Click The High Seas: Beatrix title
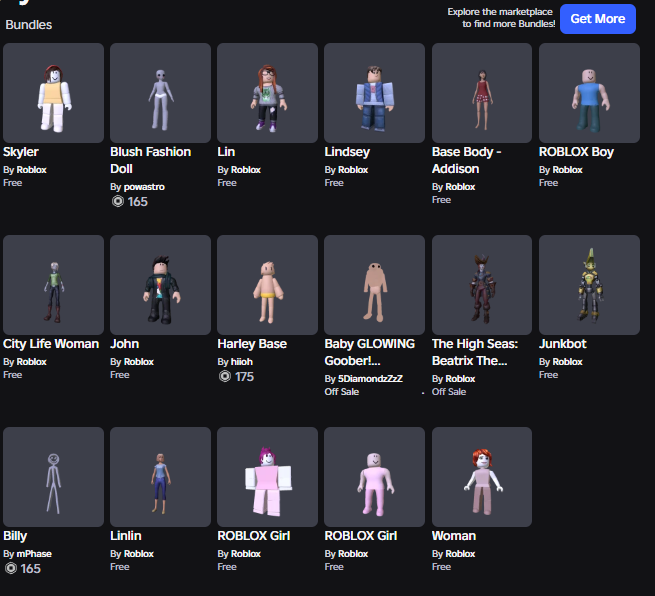The width and height of the screenshot is (655, 596). coord(475,352)
